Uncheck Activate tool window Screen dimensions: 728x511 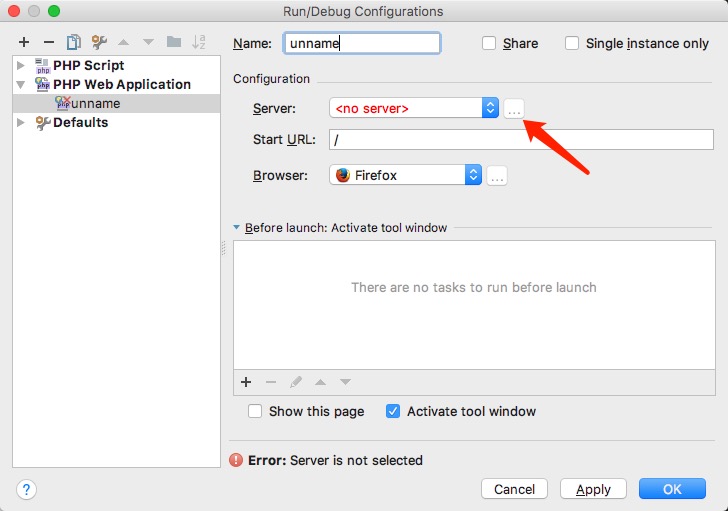tap(393, 411)
